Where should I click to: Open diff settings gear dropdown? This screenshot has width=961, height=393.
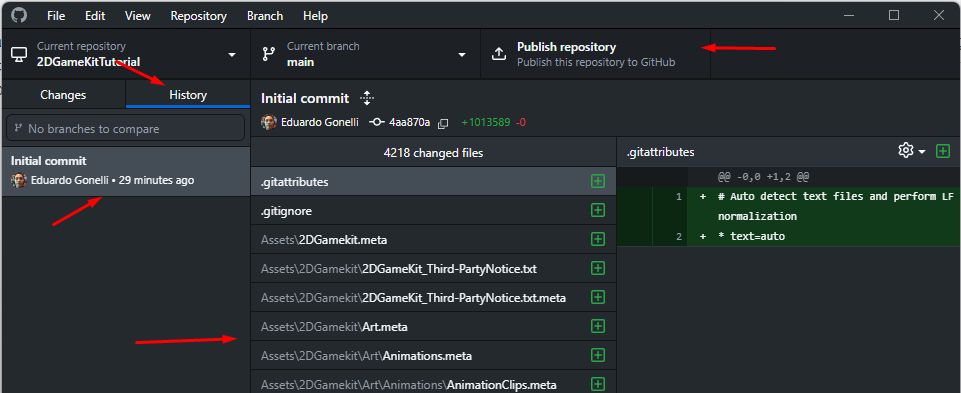click(x=911, y=151)
